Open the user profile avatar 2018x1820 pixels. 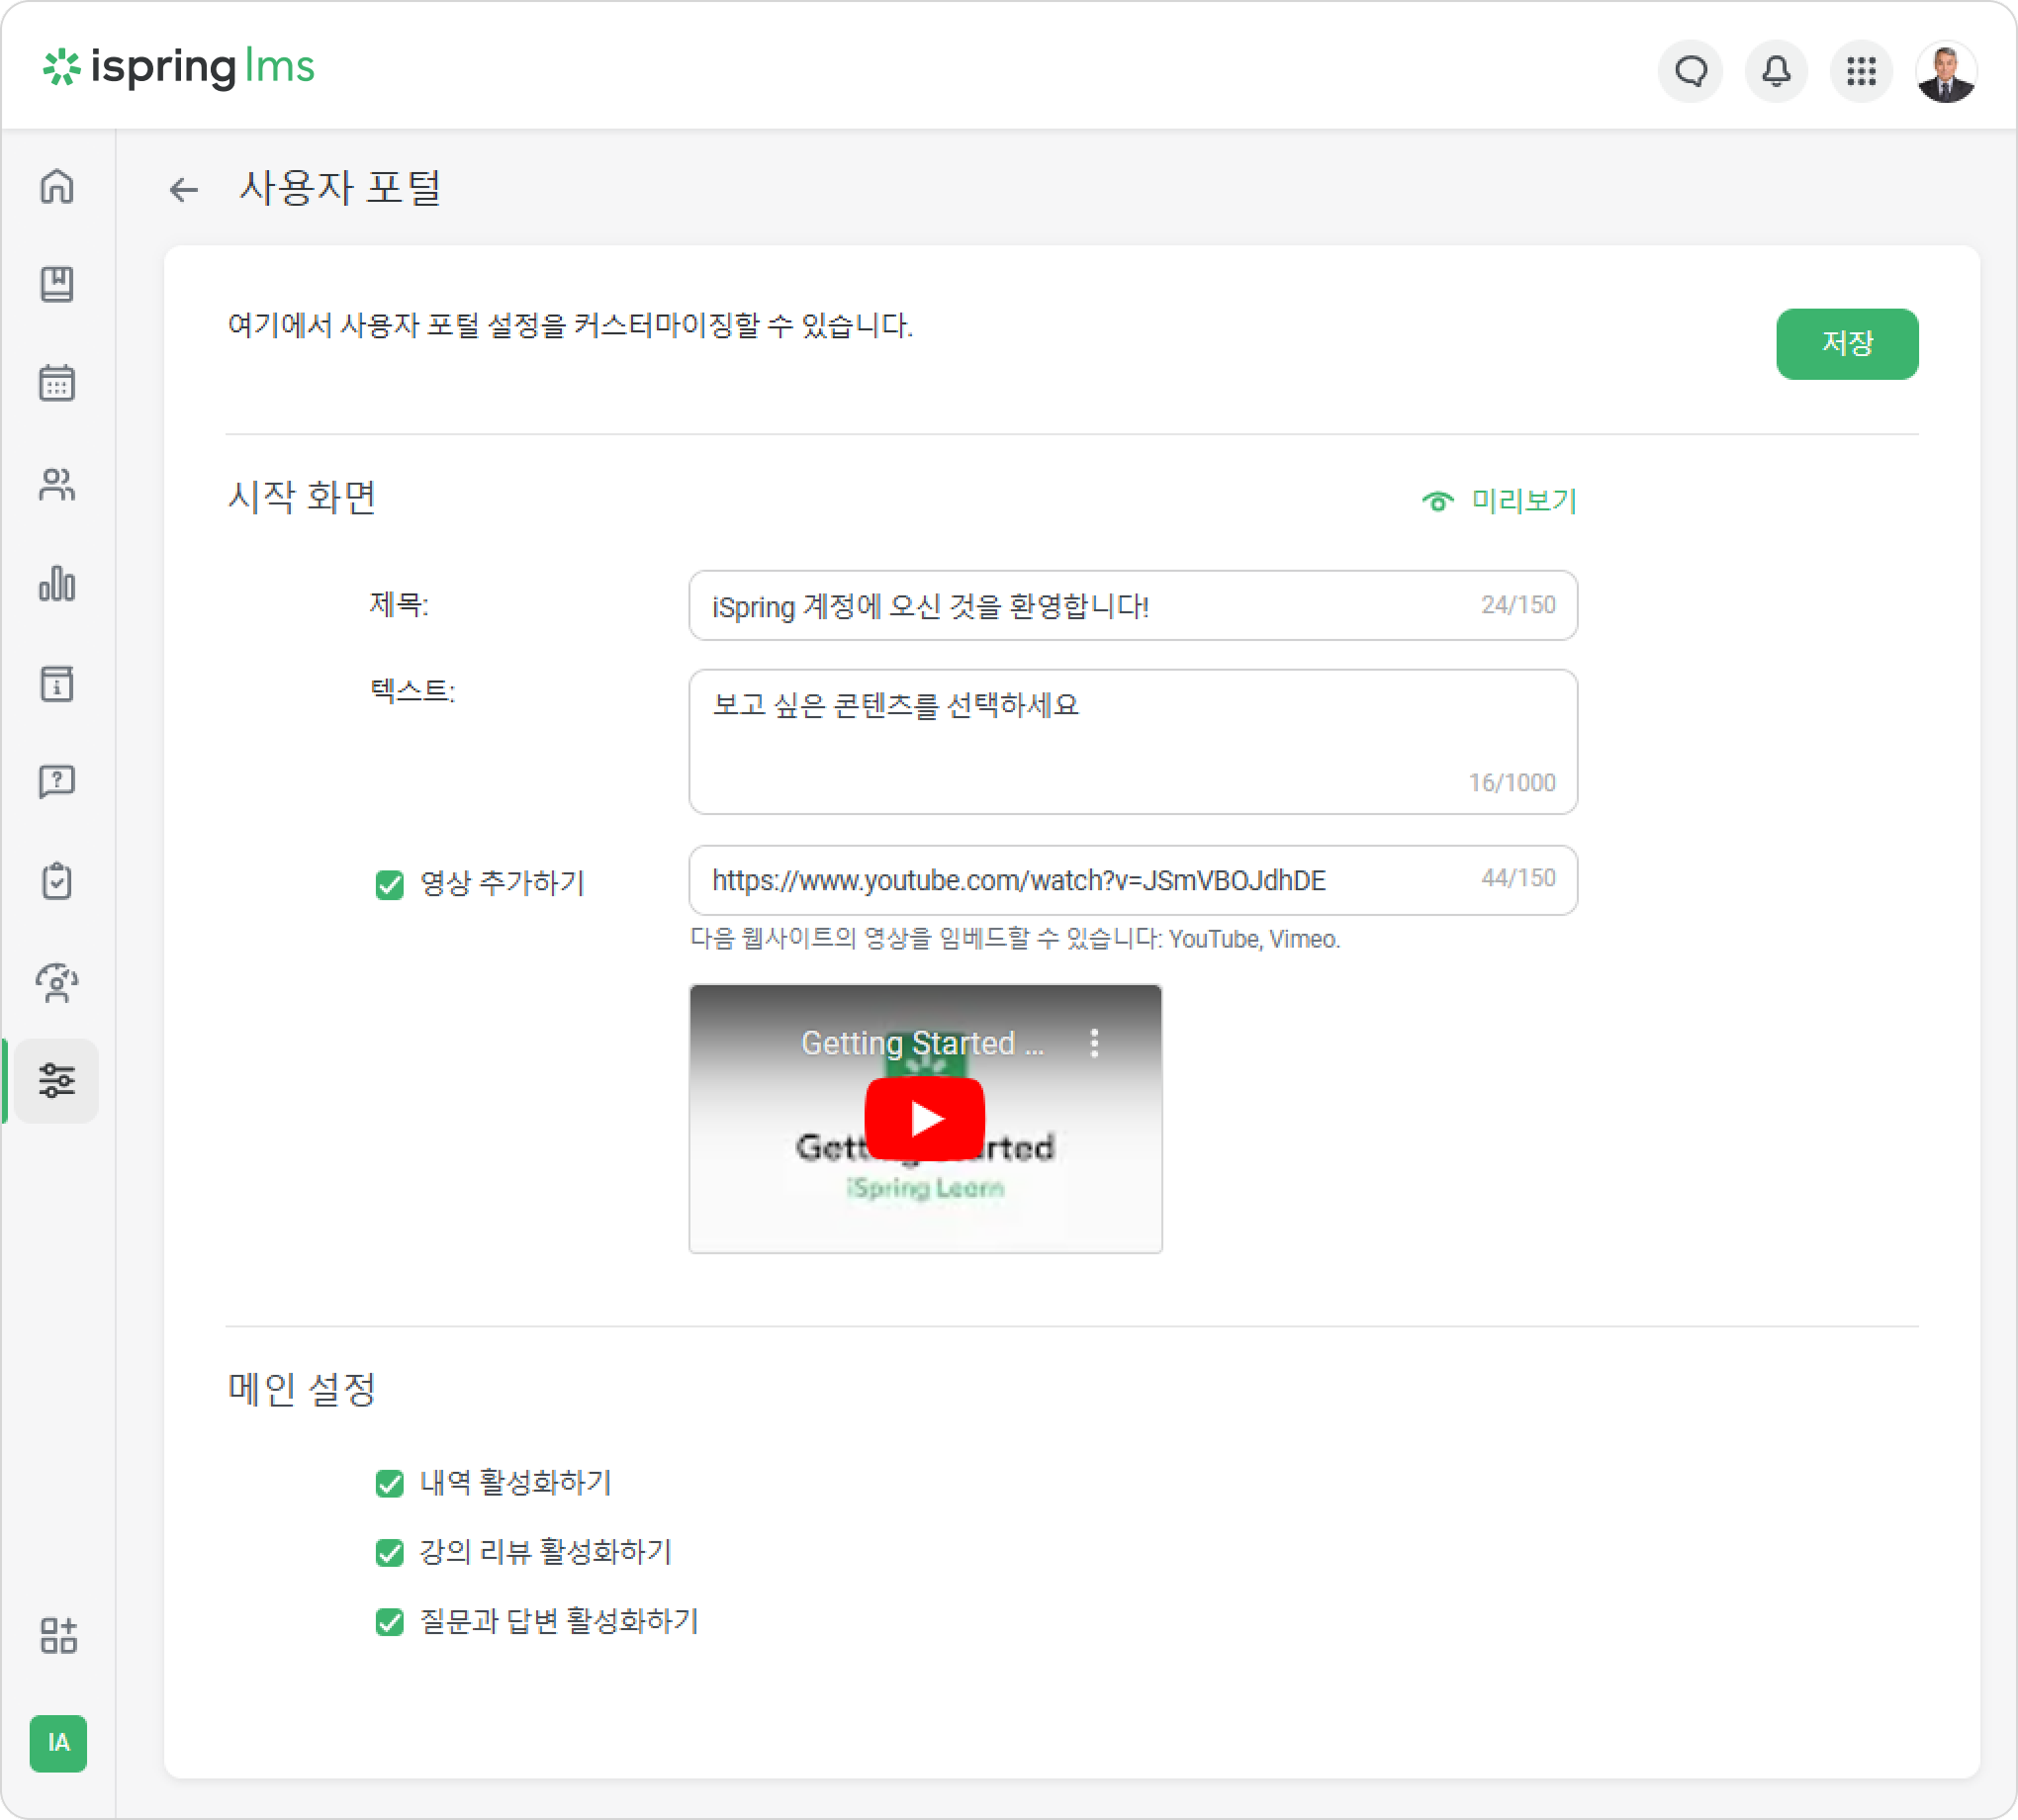tap(1946, 71)
